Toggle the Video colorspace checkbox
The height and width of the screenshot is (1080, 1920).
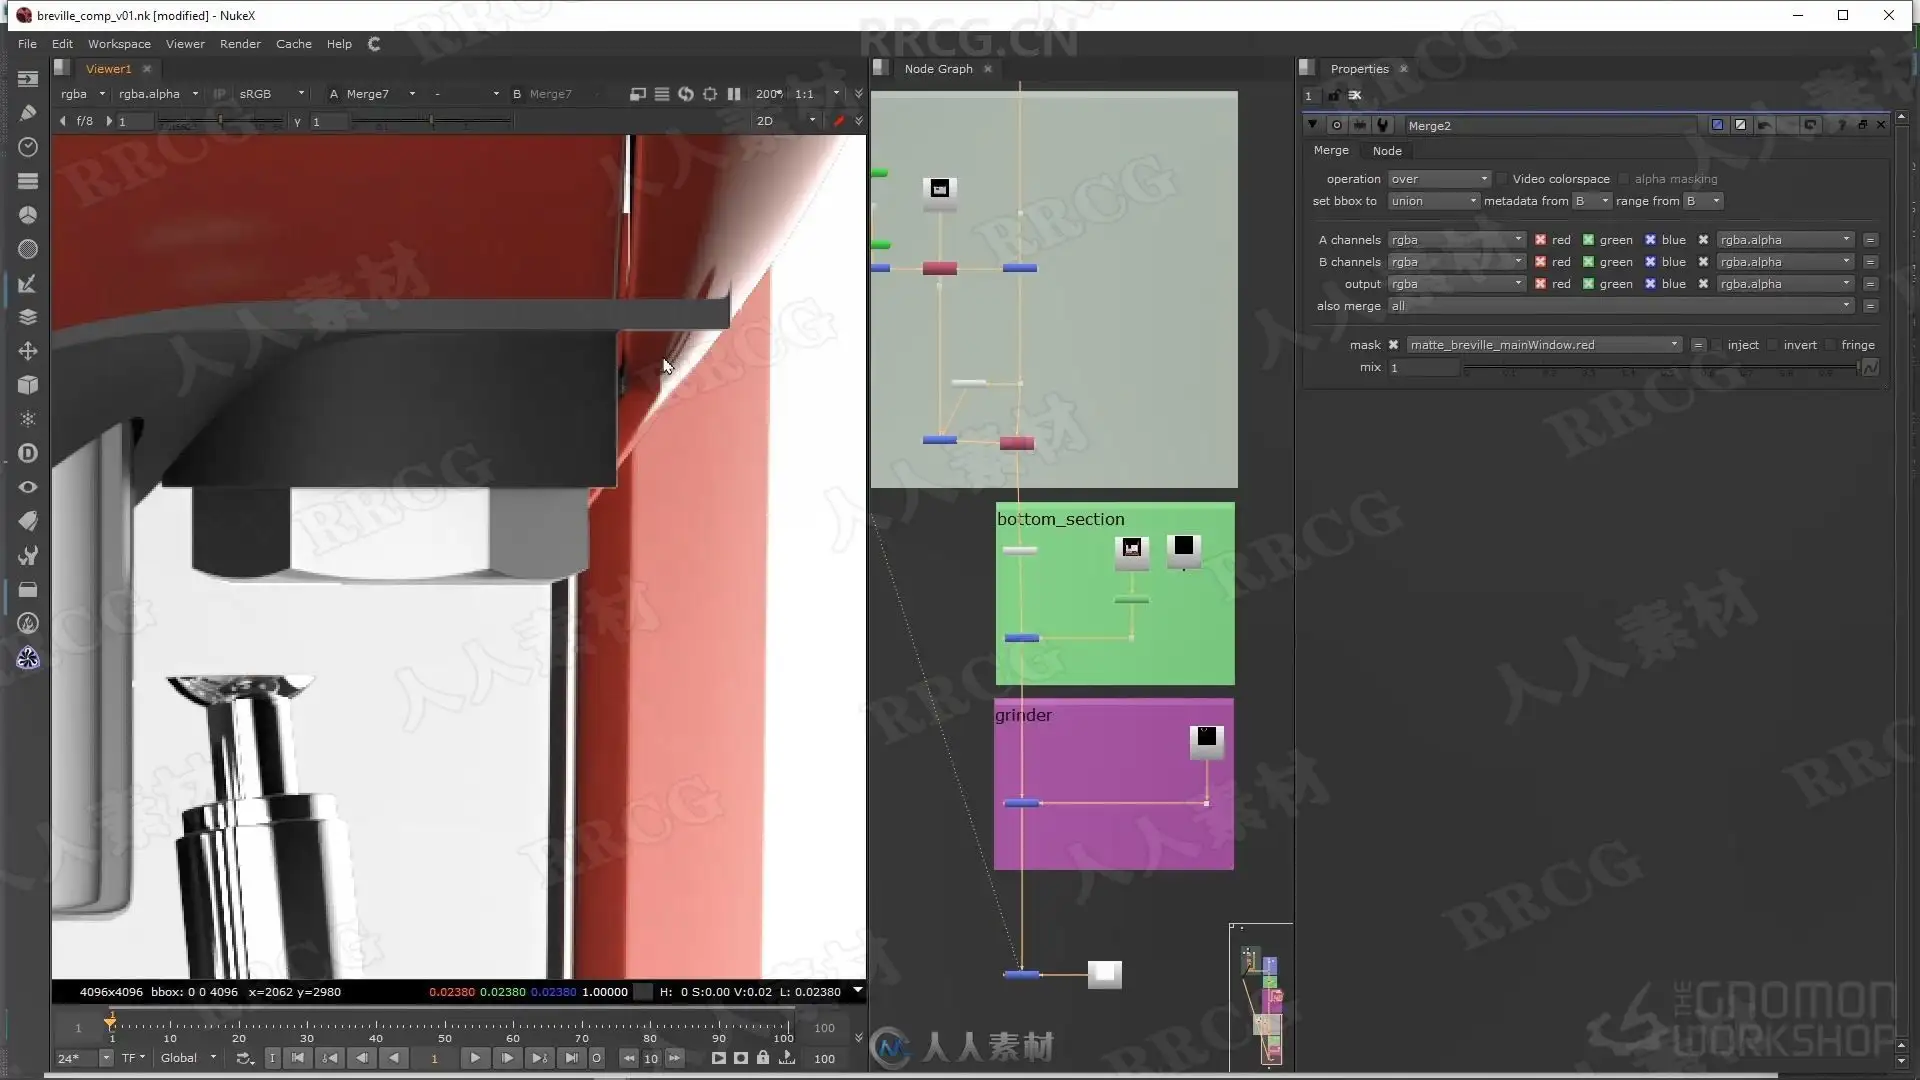1502,179
